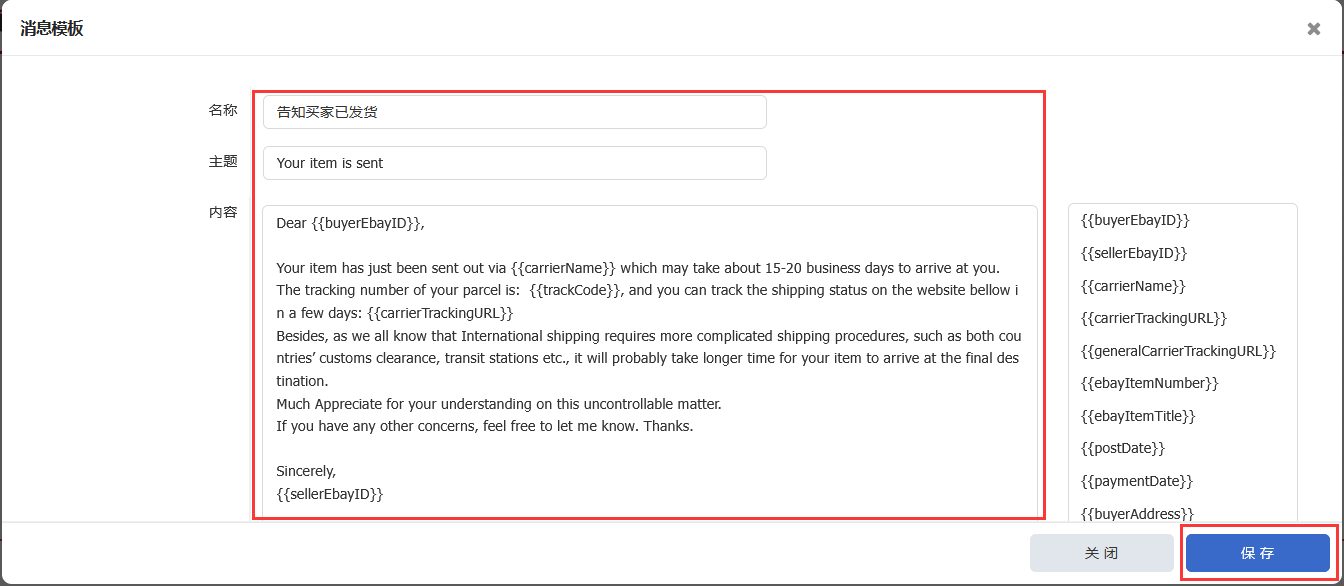The width and height of the screenshot is (1344, 586).
Task: Click the 内容 label
Action: pos(223,212)
